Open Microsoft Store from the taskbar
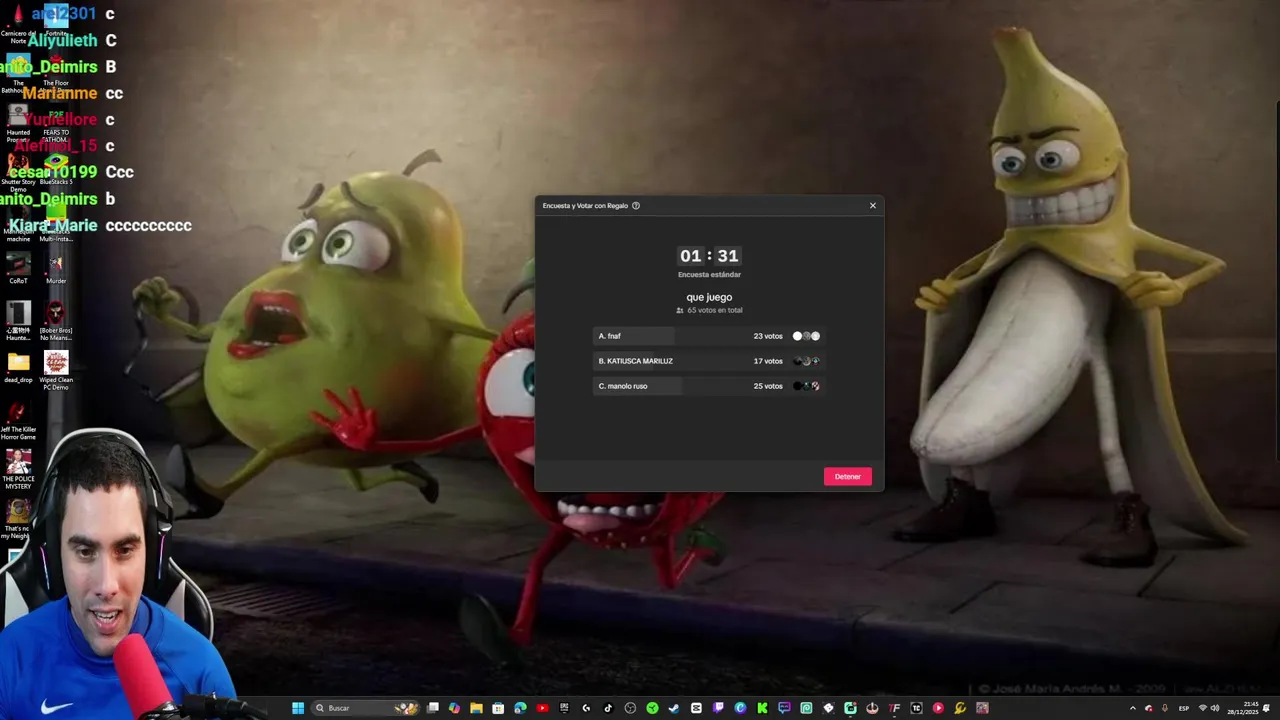Image resolution: width=1280 pixels, height=720 pixels. coord(498,708)
